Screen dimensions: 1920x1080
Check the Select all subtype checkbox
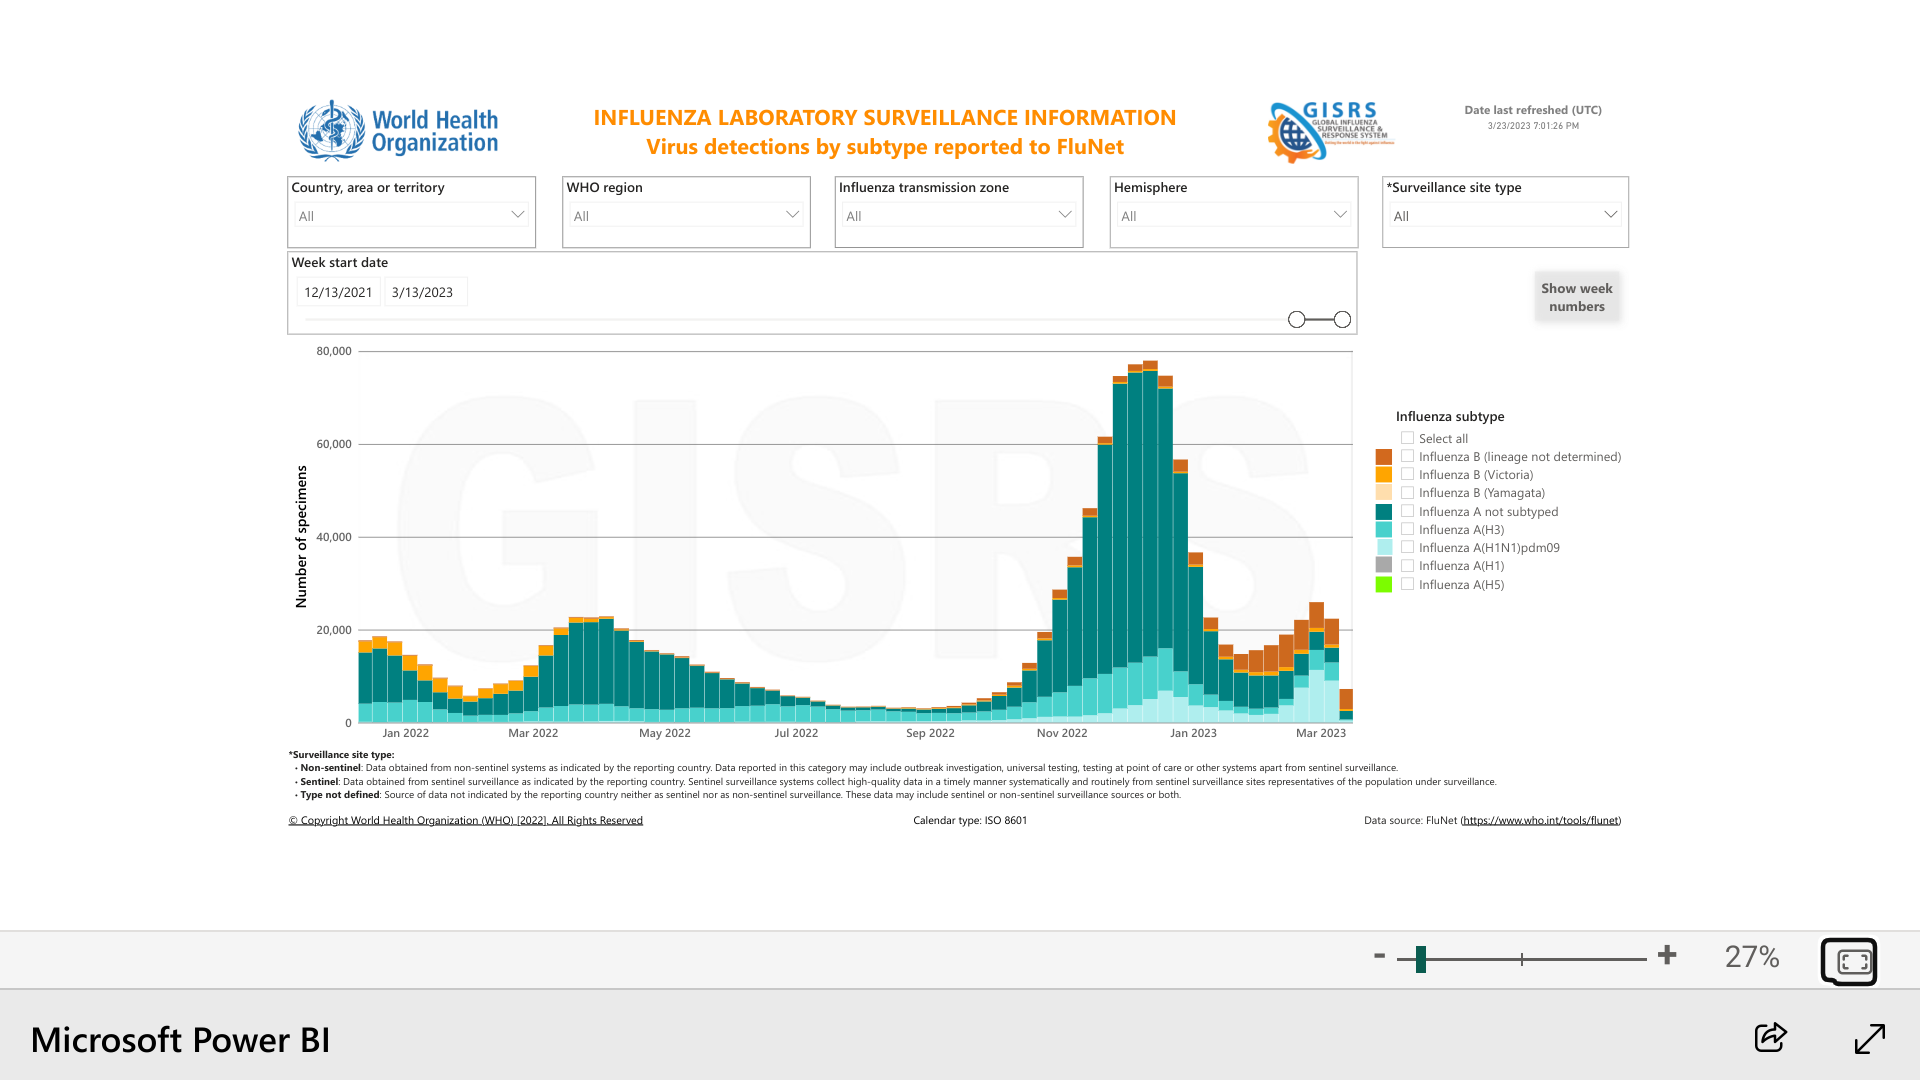(x=1407, y=438)
